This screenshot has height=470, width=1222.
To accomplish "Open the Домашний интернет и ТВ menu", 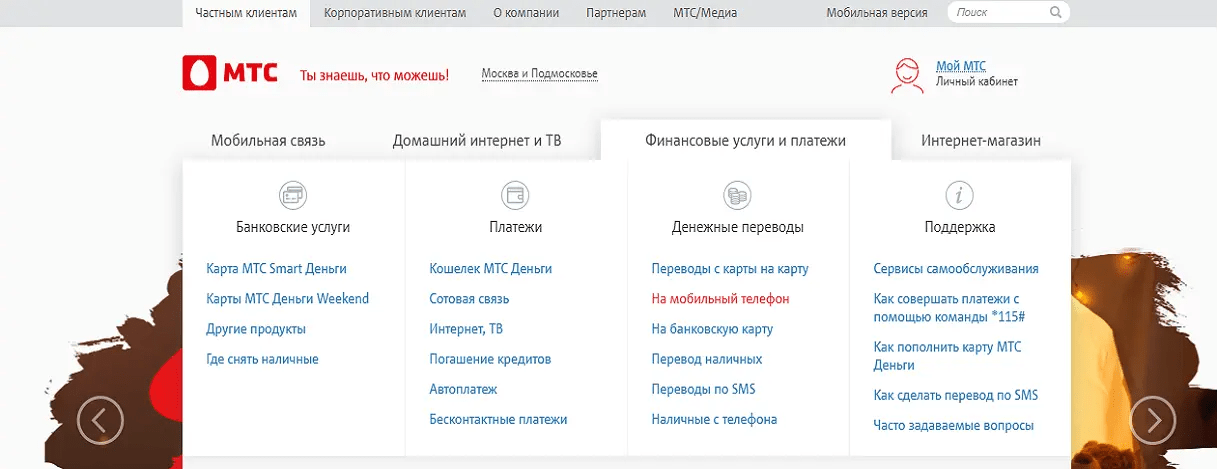I will (477, 141).
